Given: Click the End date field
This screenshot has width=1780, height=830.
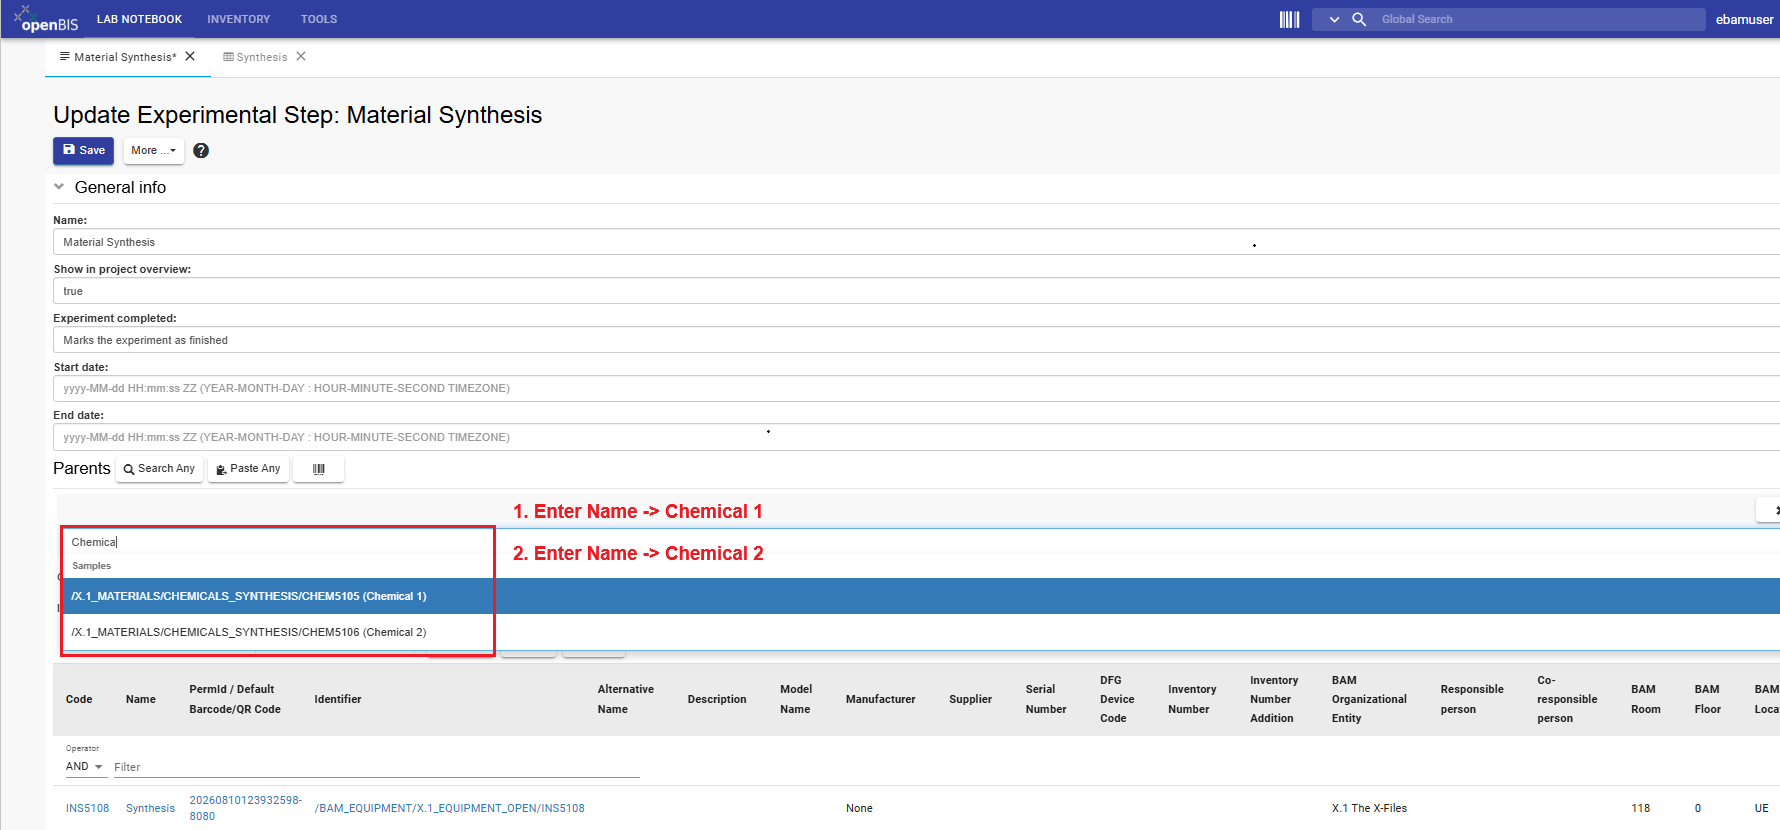Looking at the screenshot, I should (916, 437).
